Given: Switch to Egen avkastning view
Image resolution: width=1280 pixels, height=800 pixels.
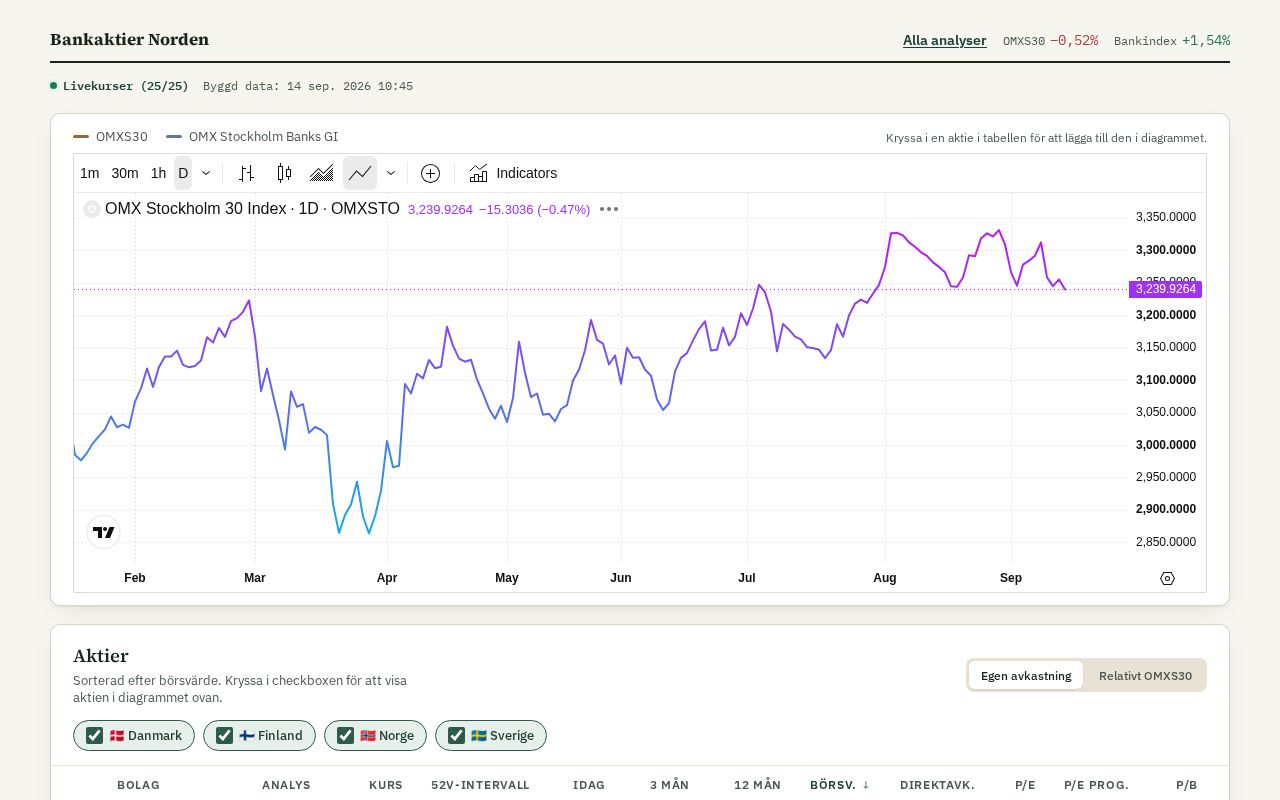Looking at the screenshot, I should coord(1026,675).
